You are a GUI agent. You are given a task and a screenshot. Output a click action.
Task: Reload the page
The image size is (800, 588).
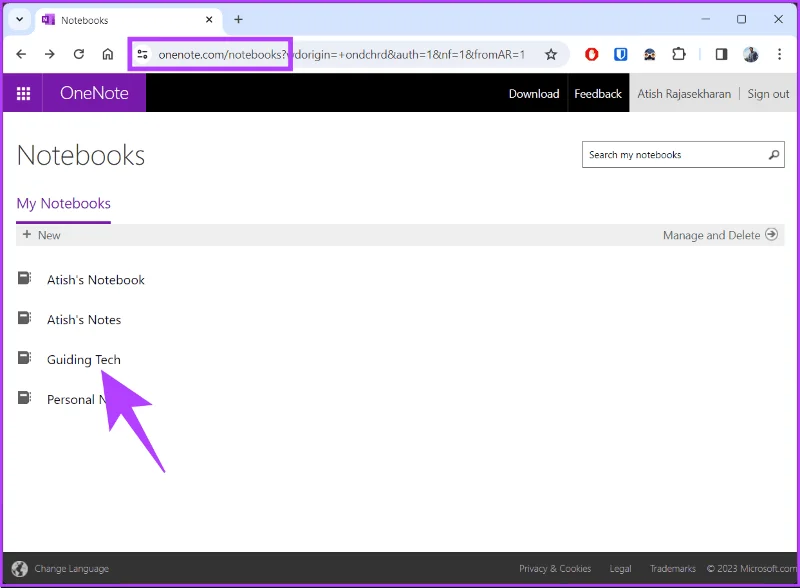pos(79,54)
